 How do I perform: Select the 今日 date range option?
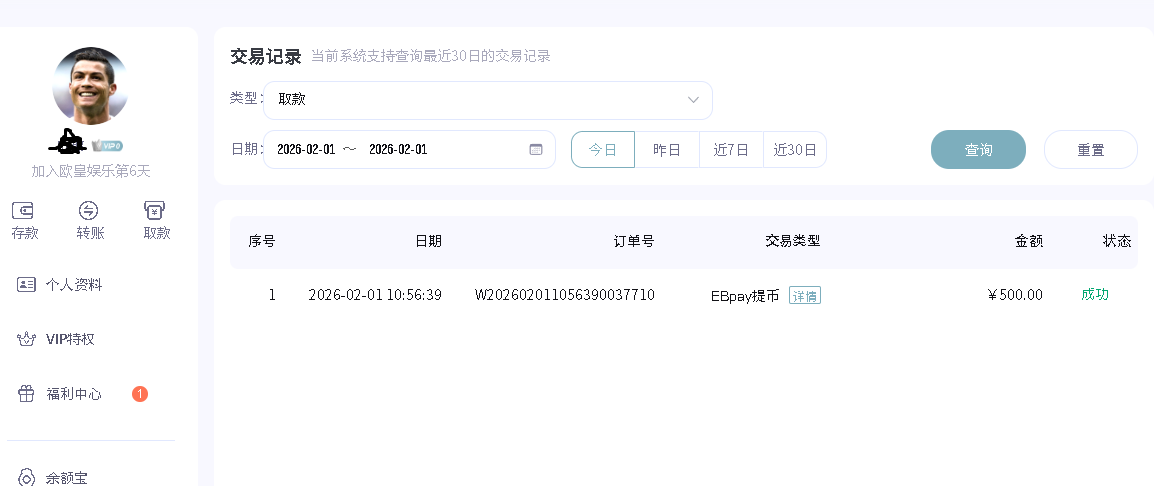tap(603, 150)
